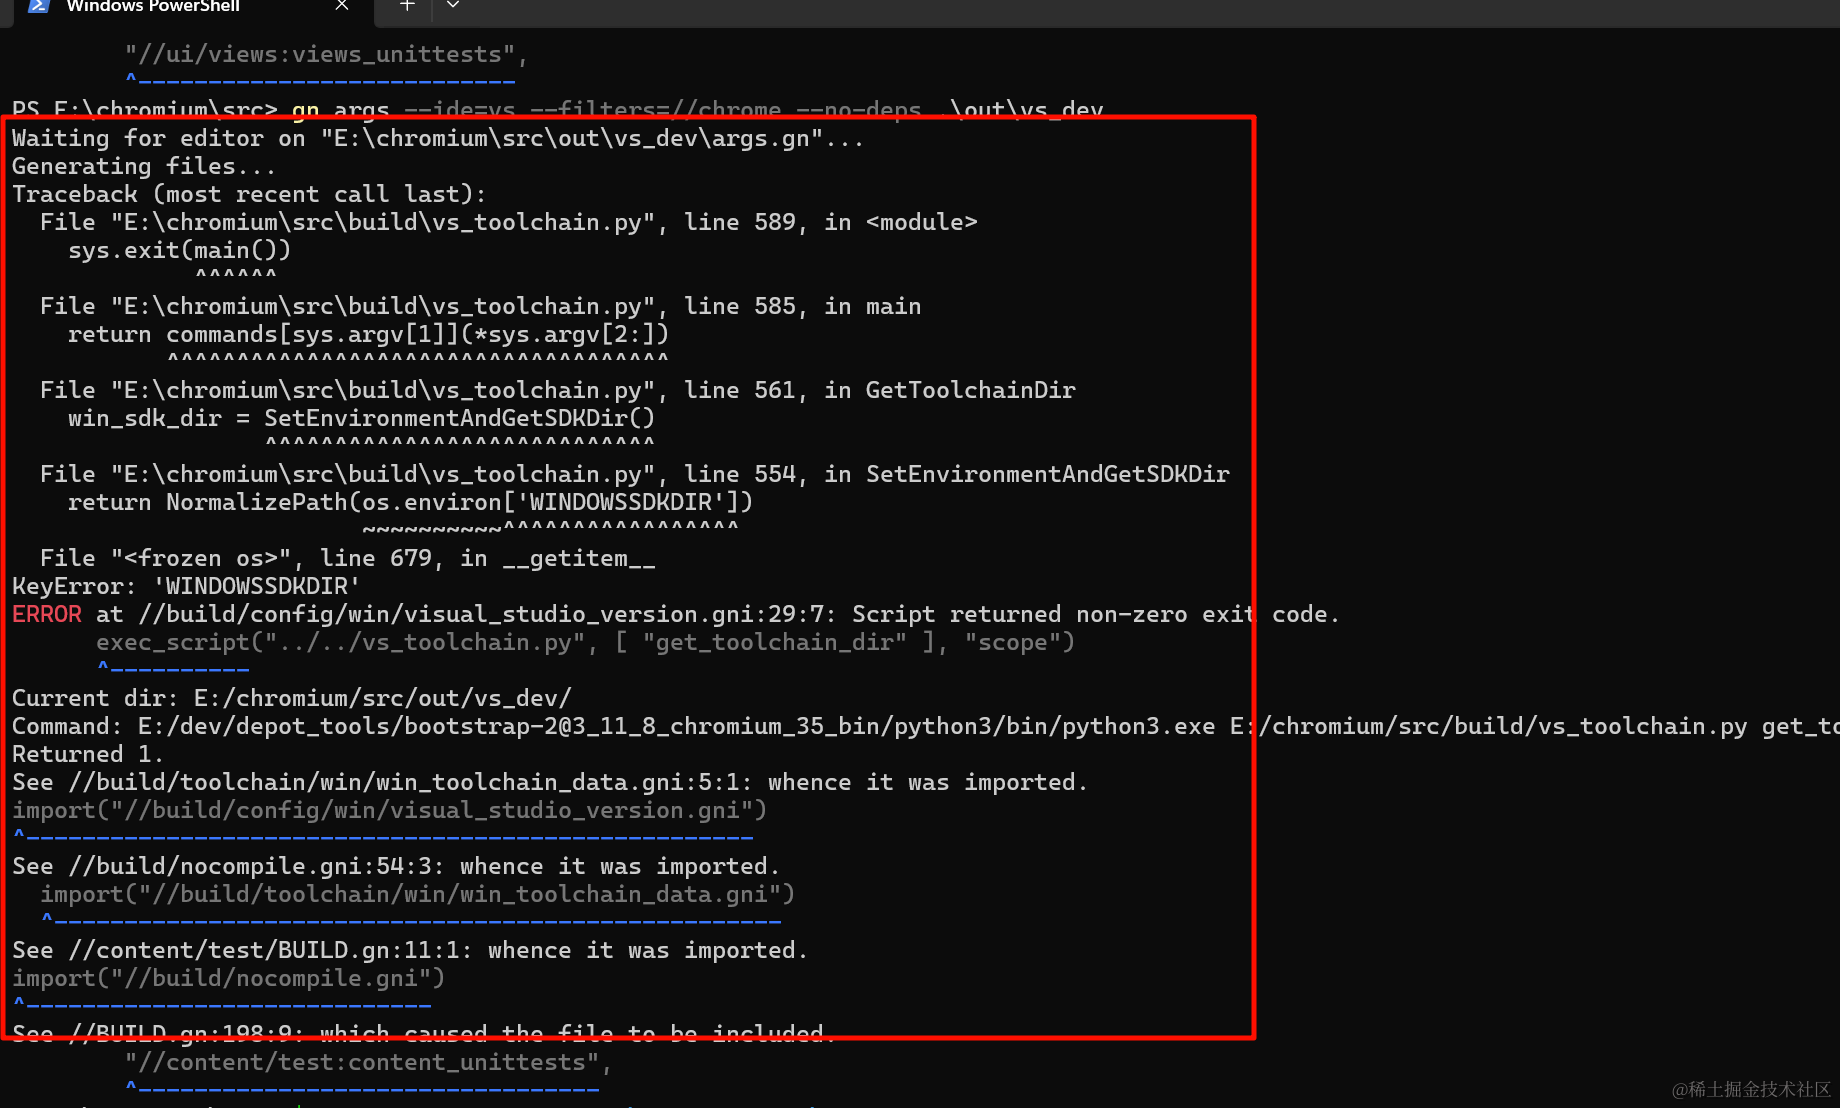1840x1108 pixels.
Task: Click the "win_sdk_dir = SetEnvironmentAndGetSDKDir()" line
Action: (361, 418)
